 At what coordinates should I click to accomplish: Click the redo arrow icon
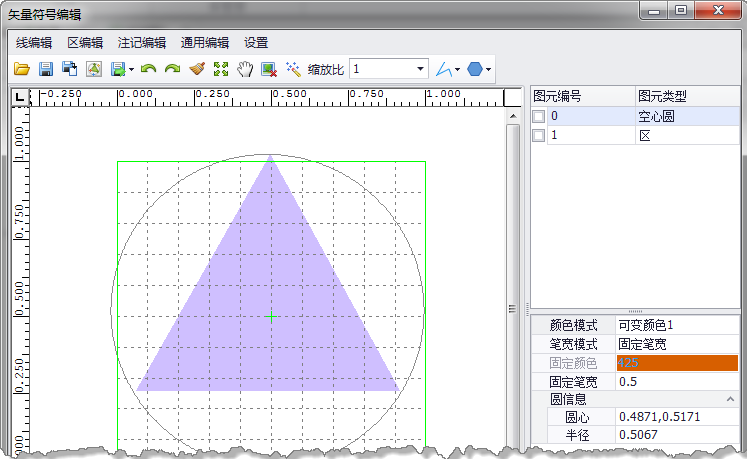click(172, 69)
